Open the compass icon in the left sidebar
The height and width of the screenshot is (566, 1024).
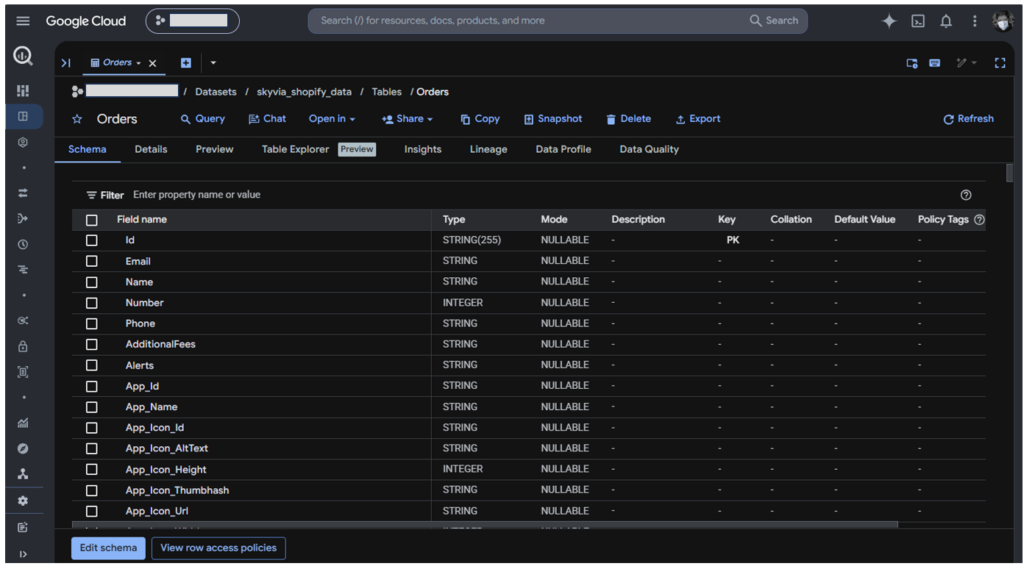click(x=23, y=448)
